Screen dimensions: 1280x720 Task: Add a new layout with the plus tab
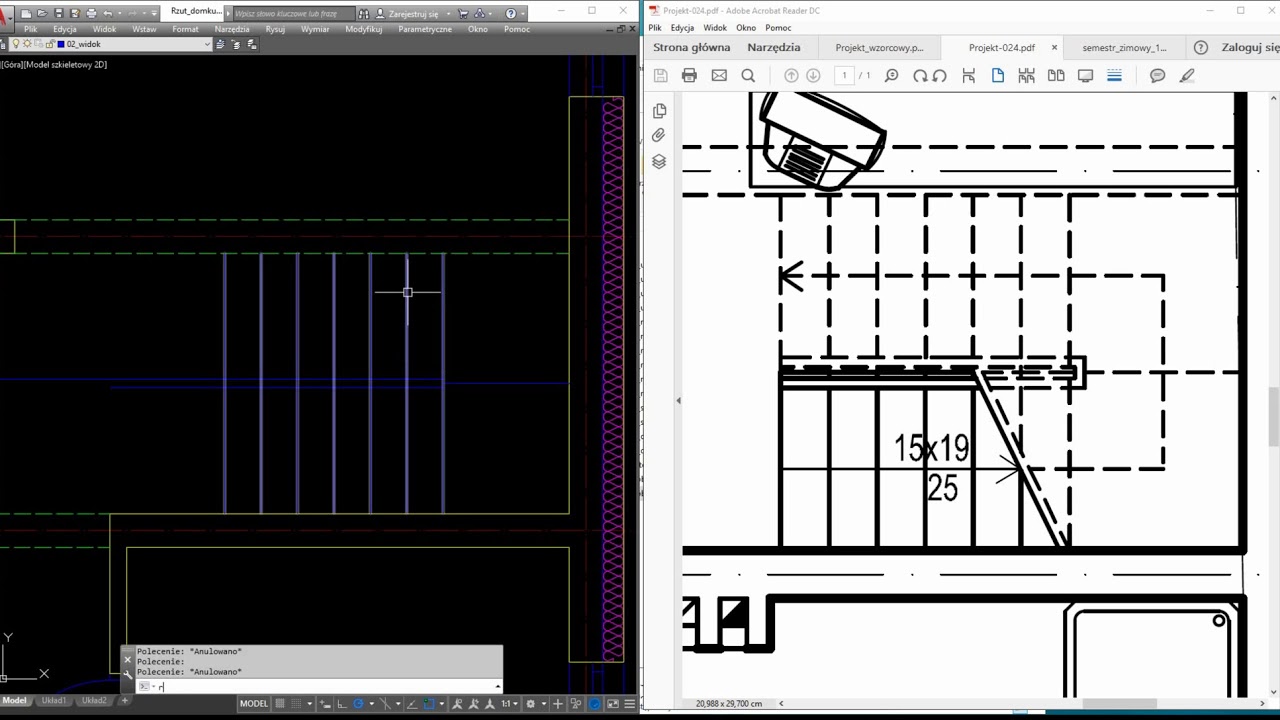124,701
